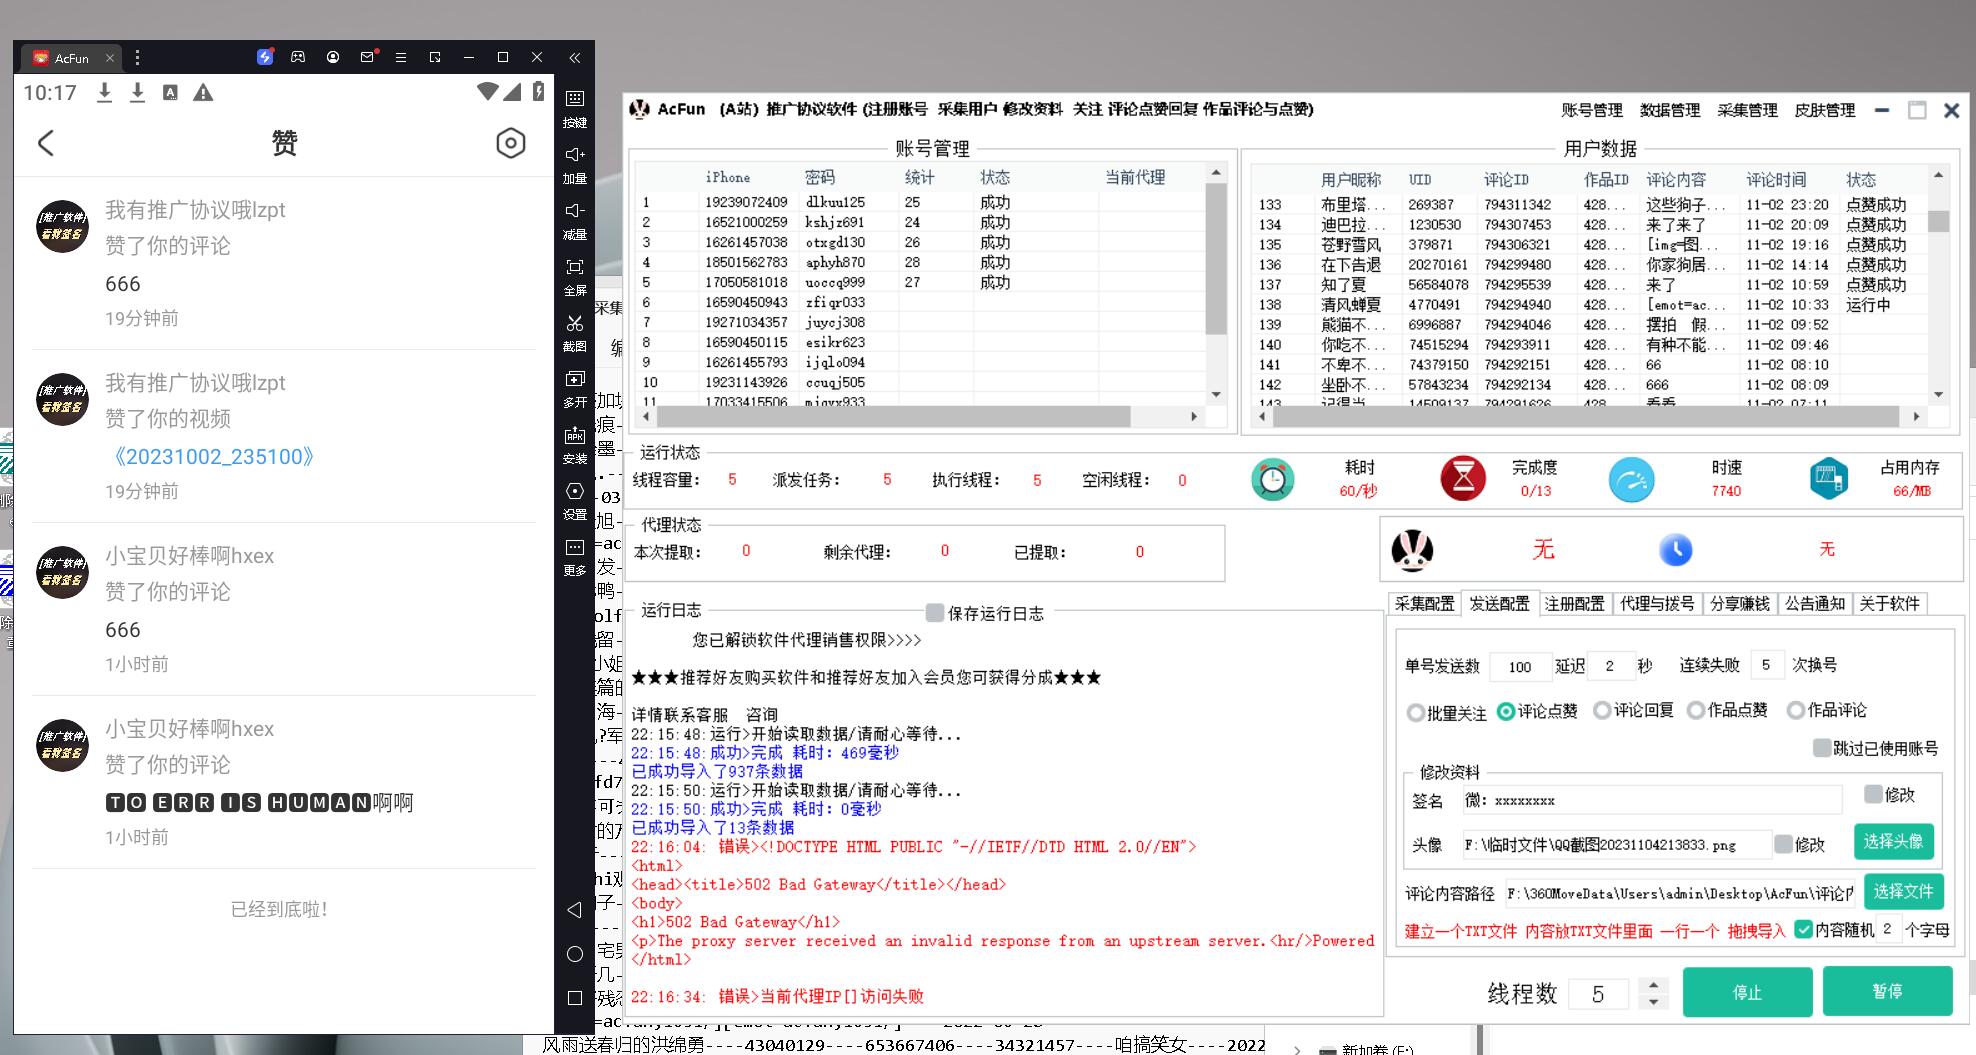Image resolution: width=1976 pixels, height=1055 pixels.
Task: Click the 选择头像 button
Action: [x=1893, y=842]
